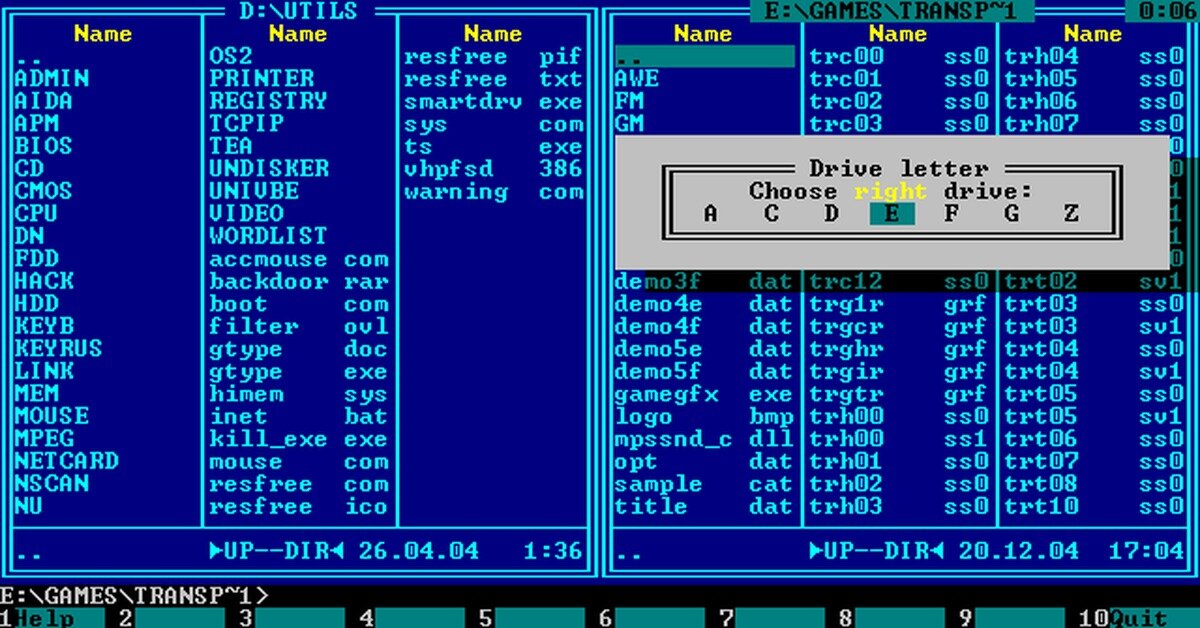Select the file backdoor rar
Viewport: 1200px width, 628px height.
tap(299, 281)
